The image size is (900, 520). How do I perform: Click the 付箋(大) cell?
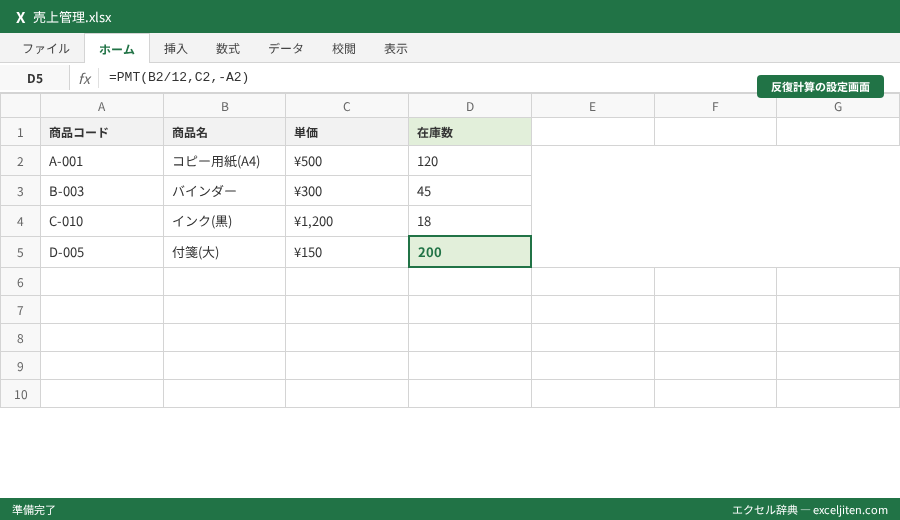click(x=224, y=252)
